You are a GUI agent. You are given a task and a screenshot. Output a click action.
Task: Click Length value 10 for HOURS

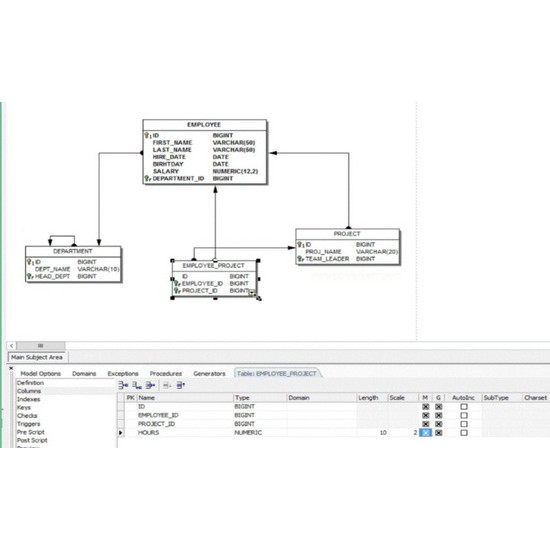point(372,433)
